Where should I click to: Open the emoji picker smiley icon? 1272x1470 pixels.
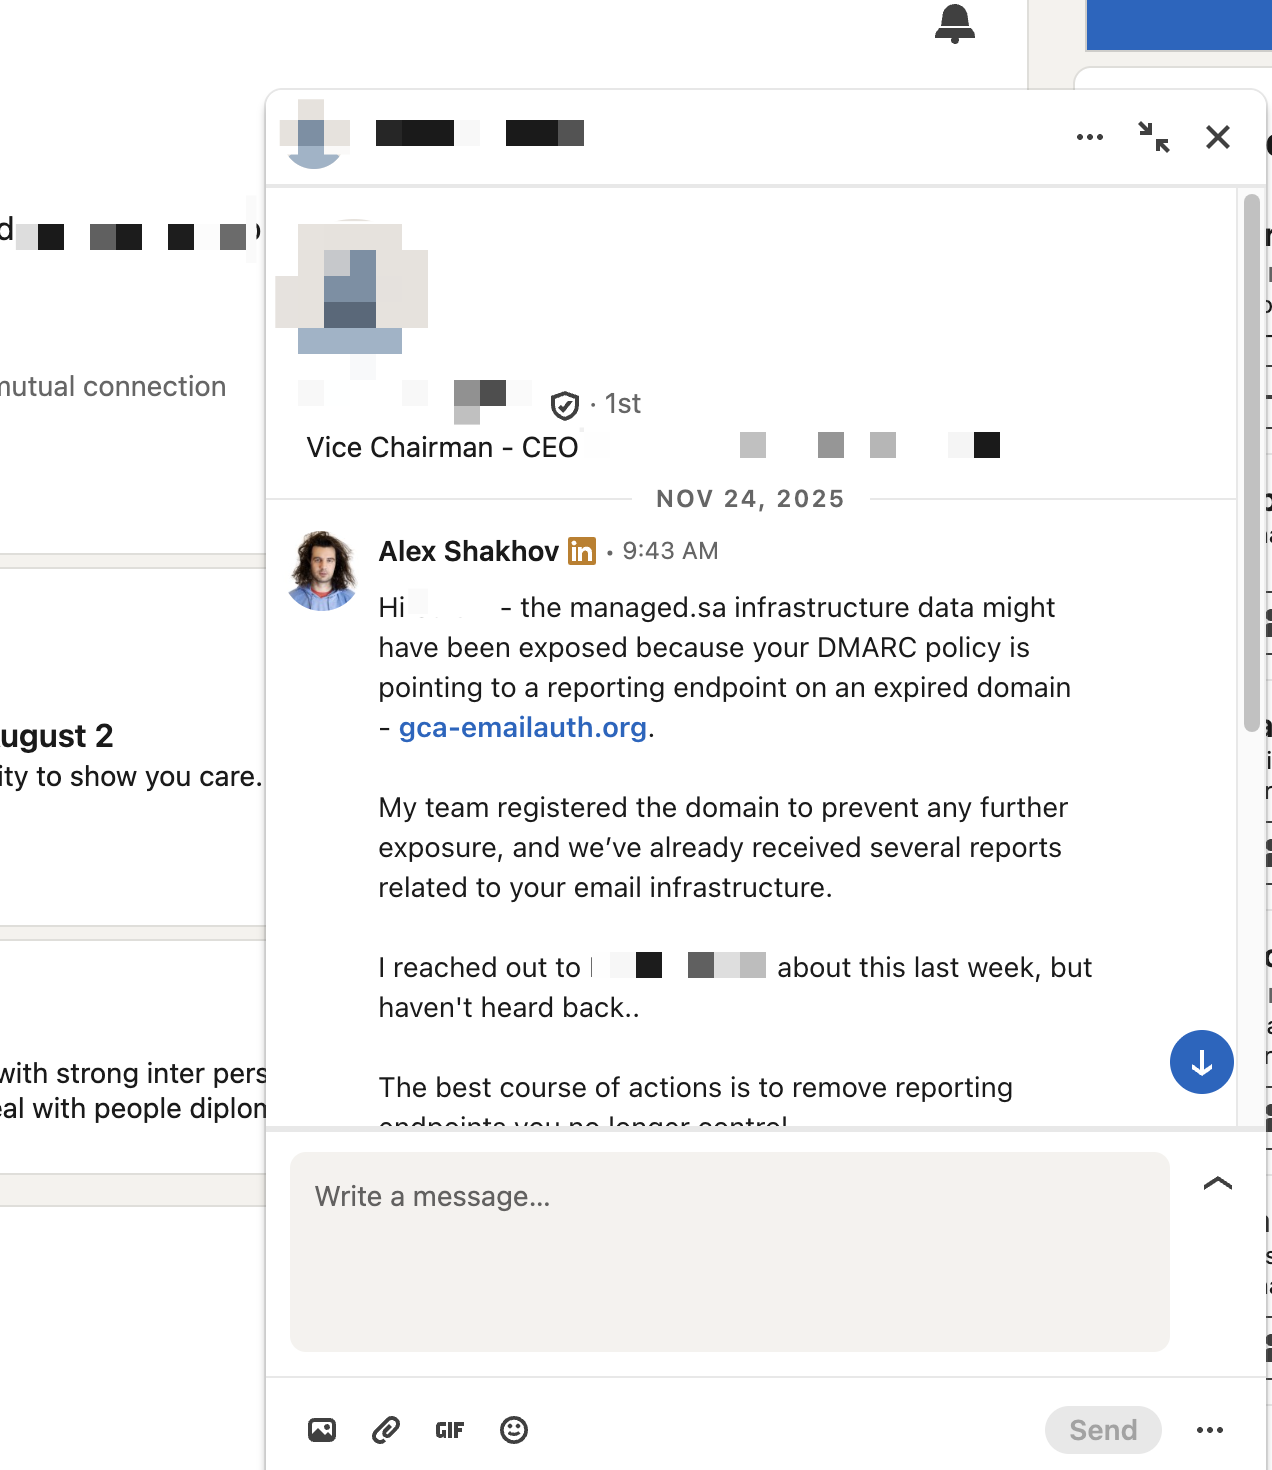[x=514, y=1430]
